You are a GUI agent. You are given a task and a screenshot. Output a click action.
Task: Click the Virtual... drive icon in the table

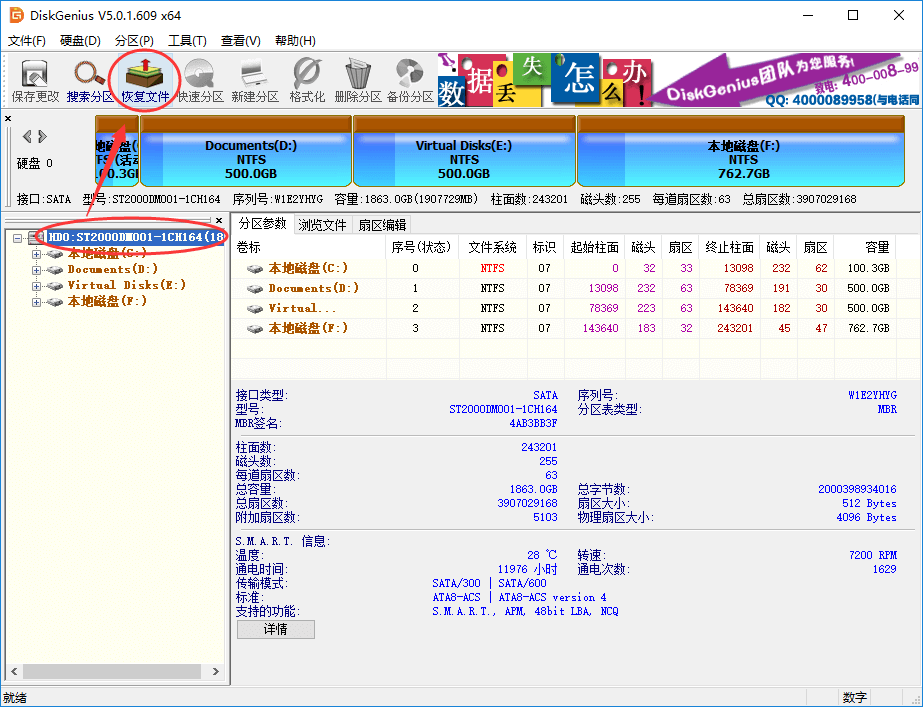(x=254, y=308)
